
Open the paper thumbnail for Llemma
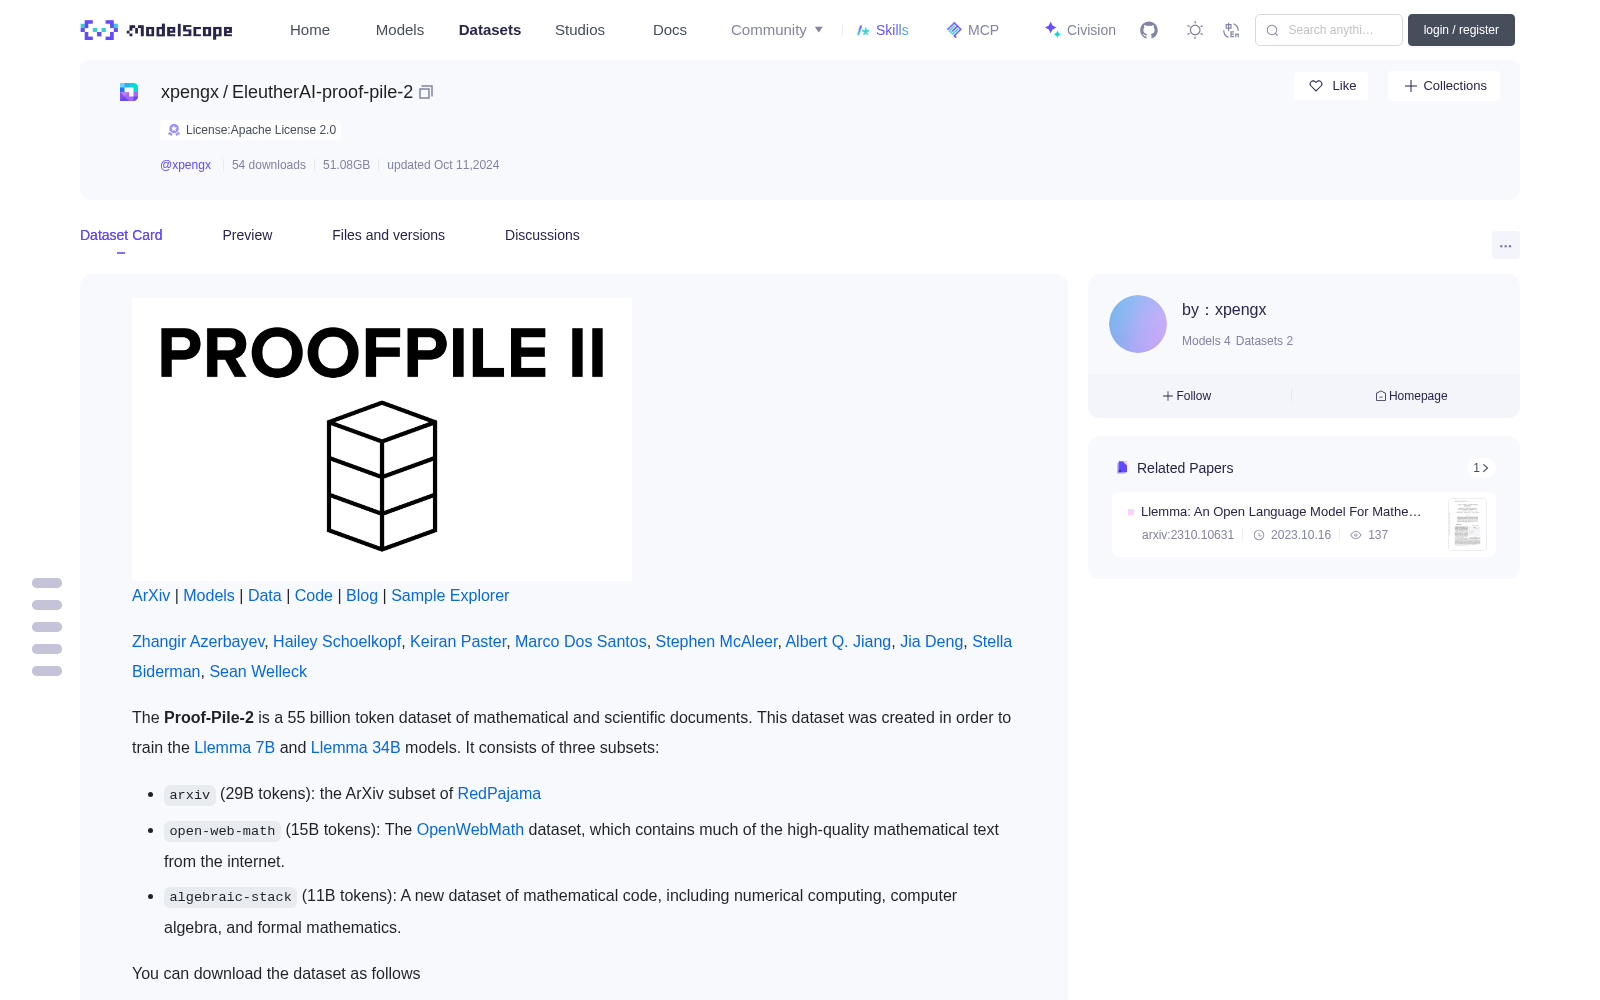tap(1467, 524)
